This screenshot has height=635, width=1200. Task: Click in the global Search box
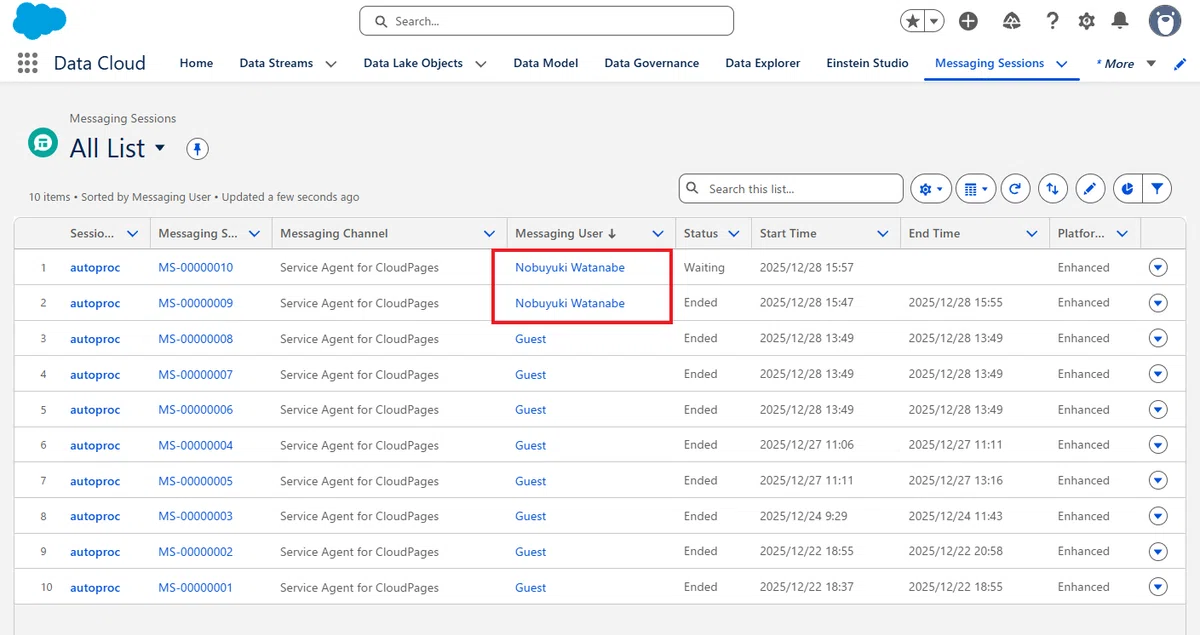point(546,21)
